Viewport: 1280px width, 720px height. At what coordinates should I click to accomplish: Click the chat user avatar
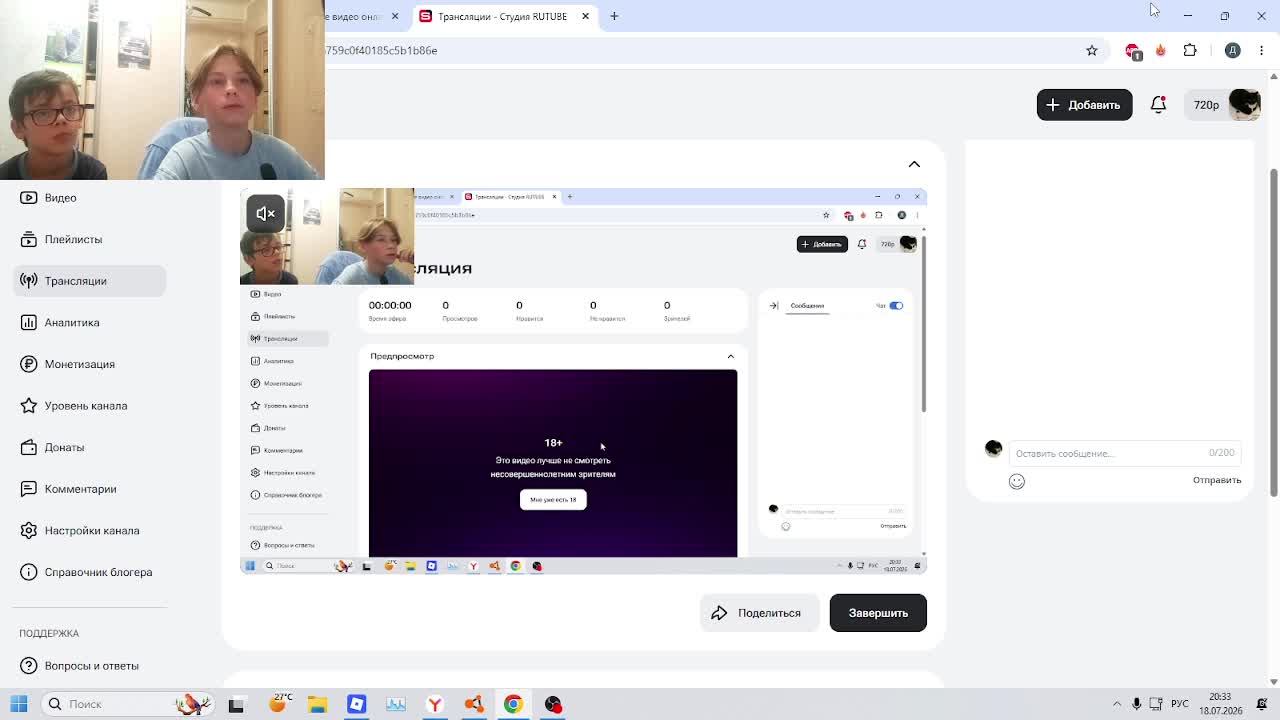[993, 448]
